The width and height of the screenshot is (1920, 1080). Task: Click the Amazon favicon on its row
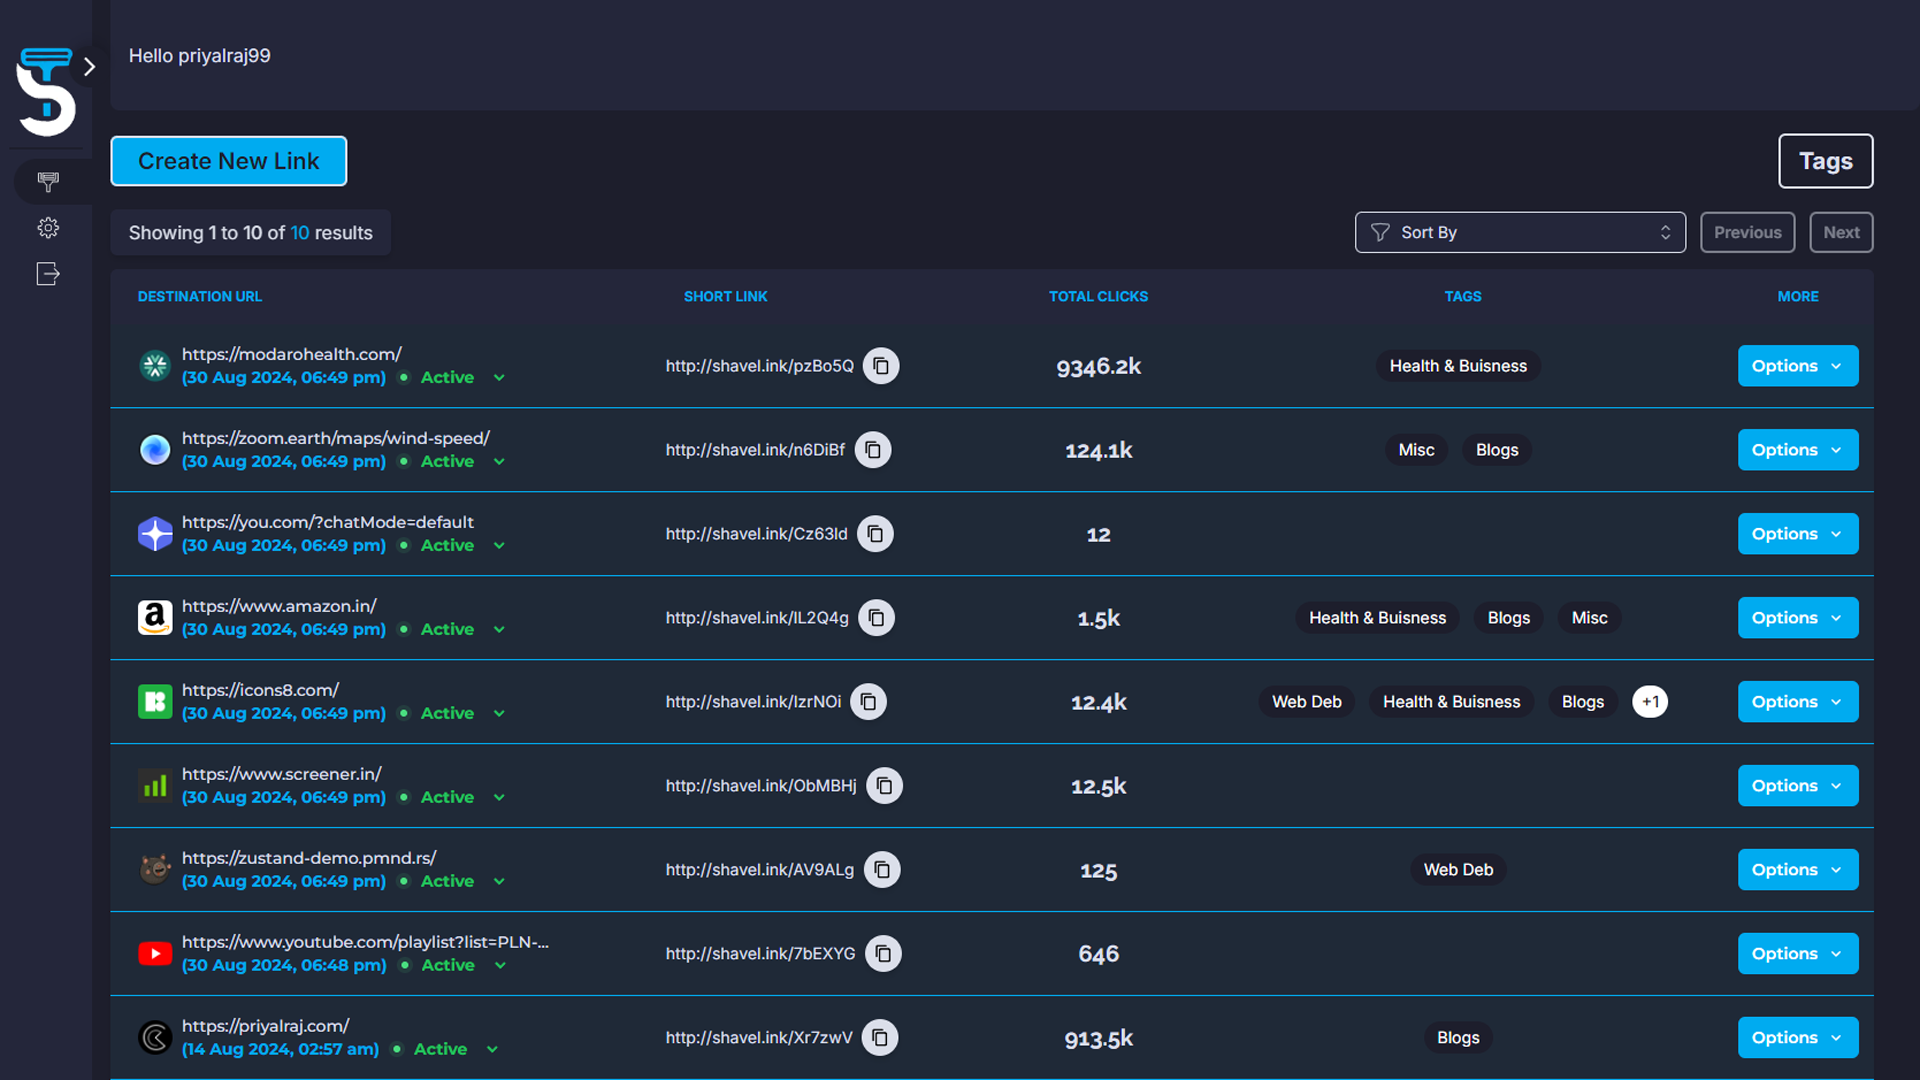tap(155, 617)
